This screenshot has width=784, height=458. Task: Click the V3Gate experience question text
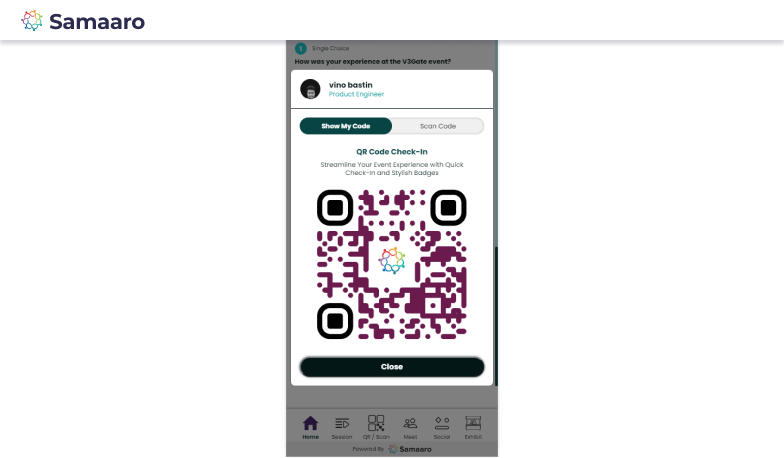pos(372,62)
